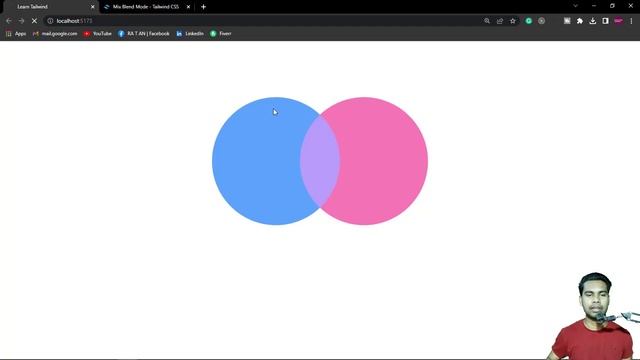Click the purple overlap of the circles

click(x=320, y=161)
